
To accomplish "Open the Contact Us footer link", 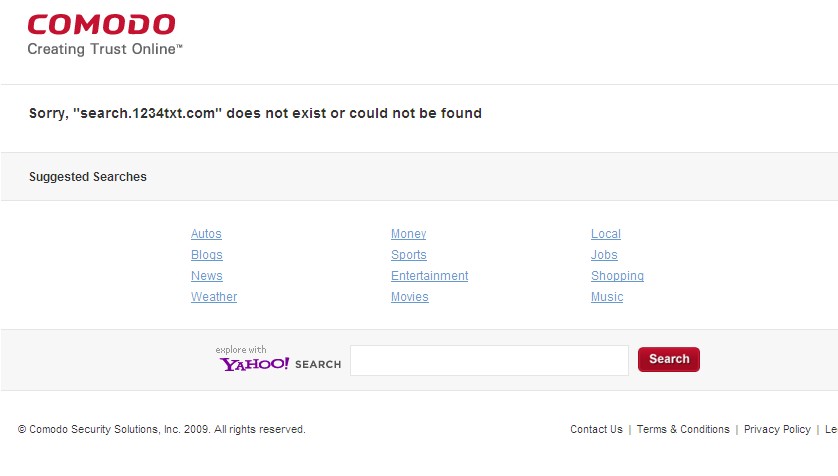I will 596,430.
